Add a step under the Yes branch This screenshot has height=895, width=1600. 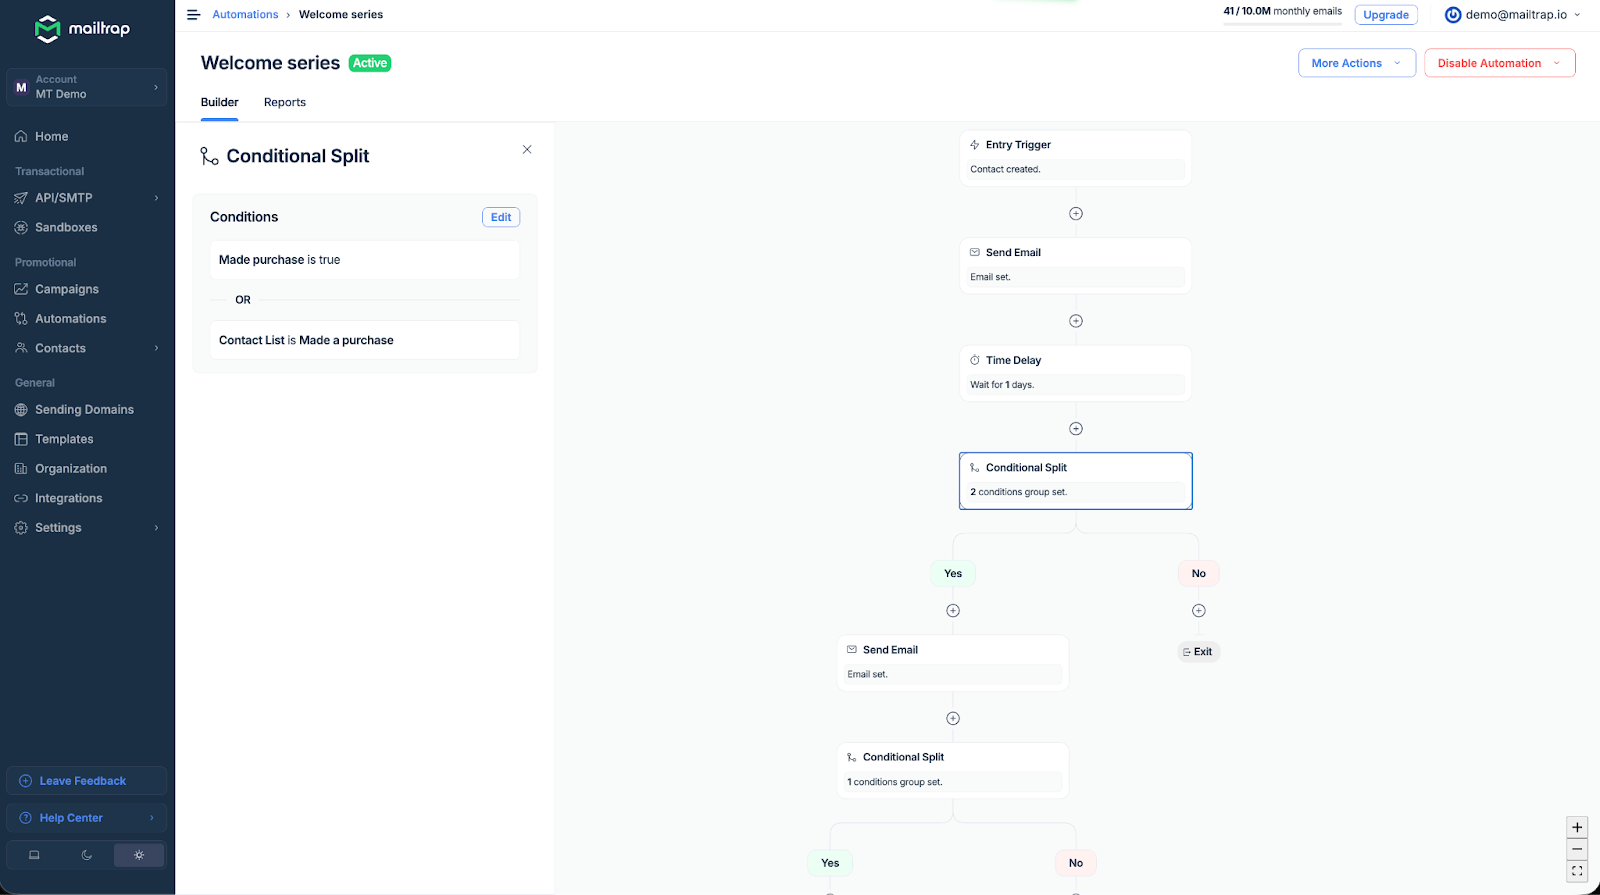(953, 611)
